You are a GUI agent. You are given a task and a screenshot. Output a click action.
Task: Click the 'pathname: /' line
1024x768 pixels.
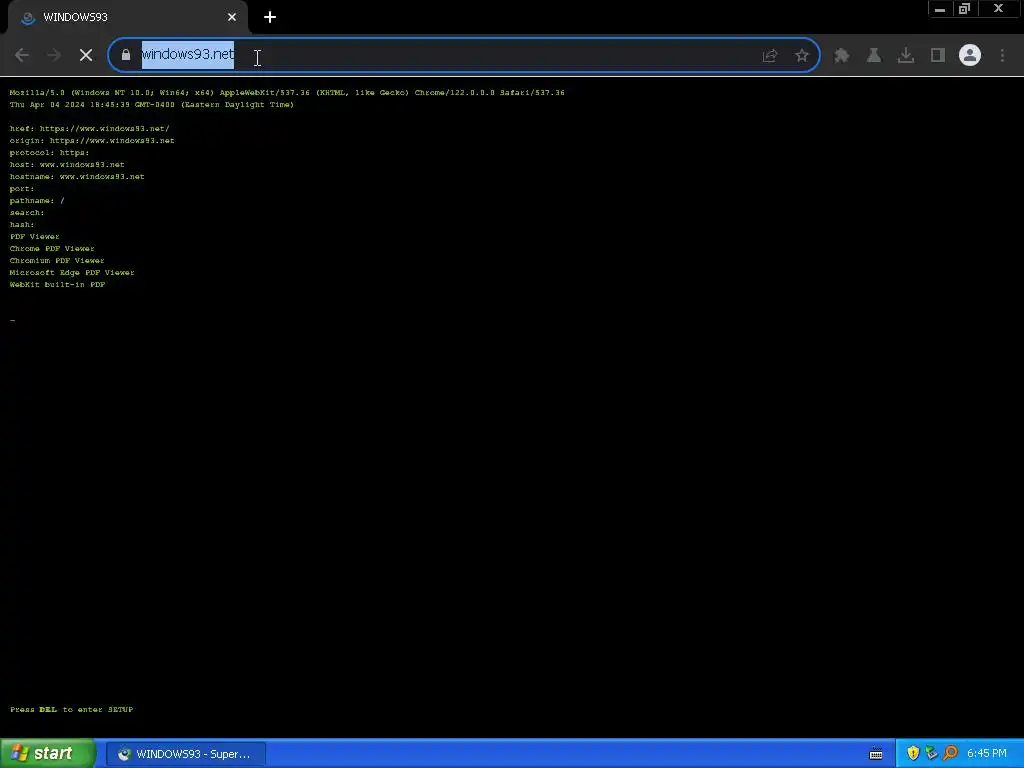[37, 200]
